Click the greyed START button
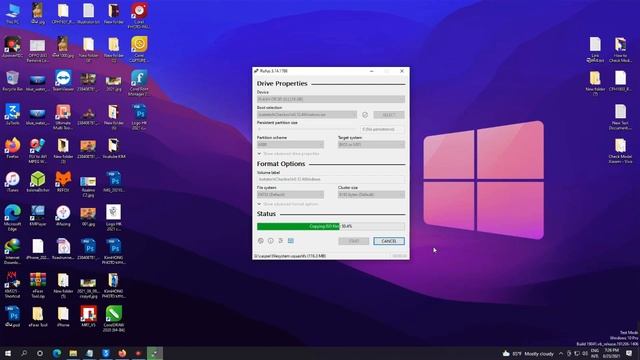Viewport: 640px width, 360px height. click(353, 241)
